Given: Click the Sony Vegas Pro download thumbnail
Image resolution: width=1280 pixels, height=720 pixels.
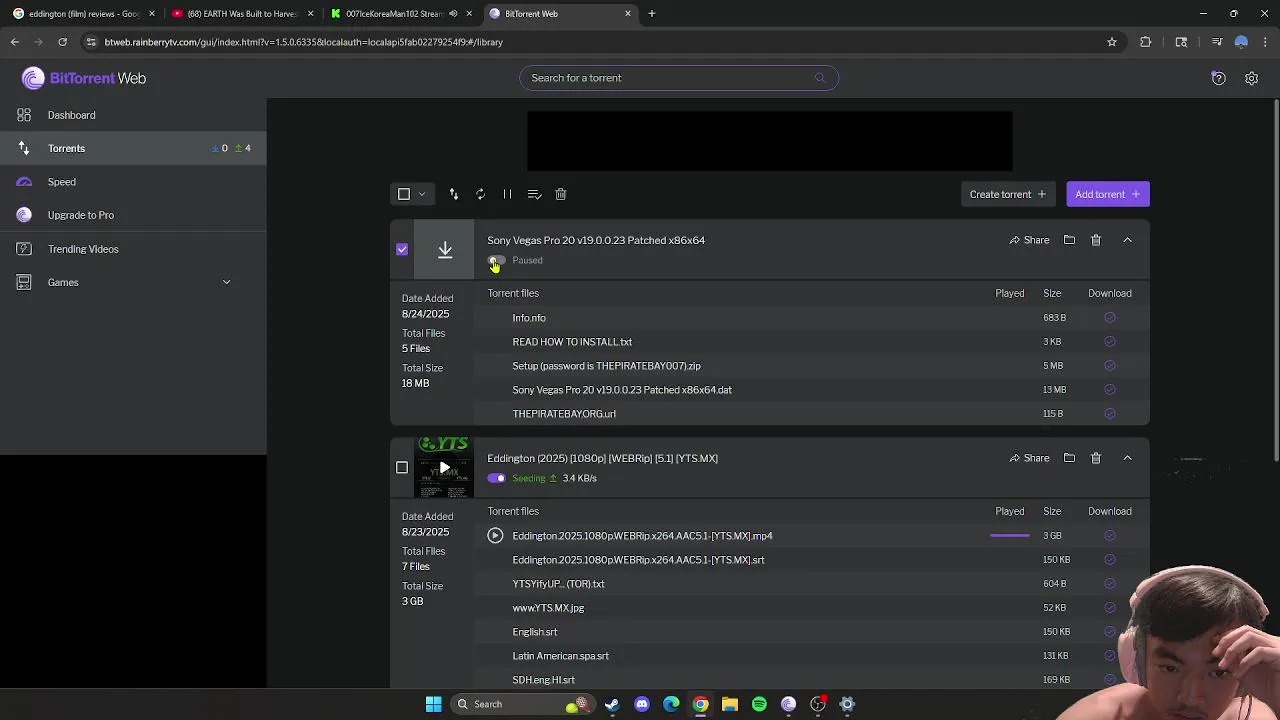Looking at the screenshot, I should [445, 249].
